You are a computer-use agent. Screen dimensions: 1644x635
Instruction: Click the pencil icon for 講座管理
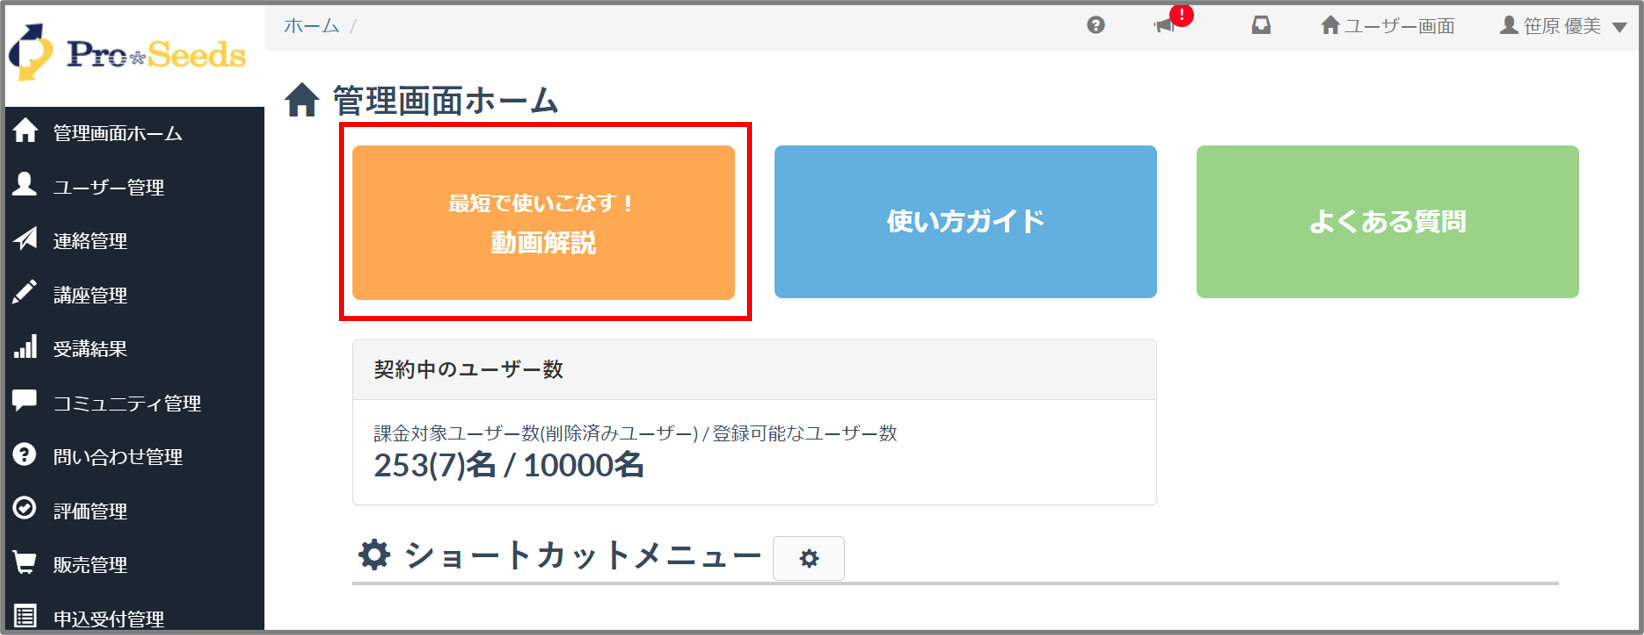tap(25, 294)
